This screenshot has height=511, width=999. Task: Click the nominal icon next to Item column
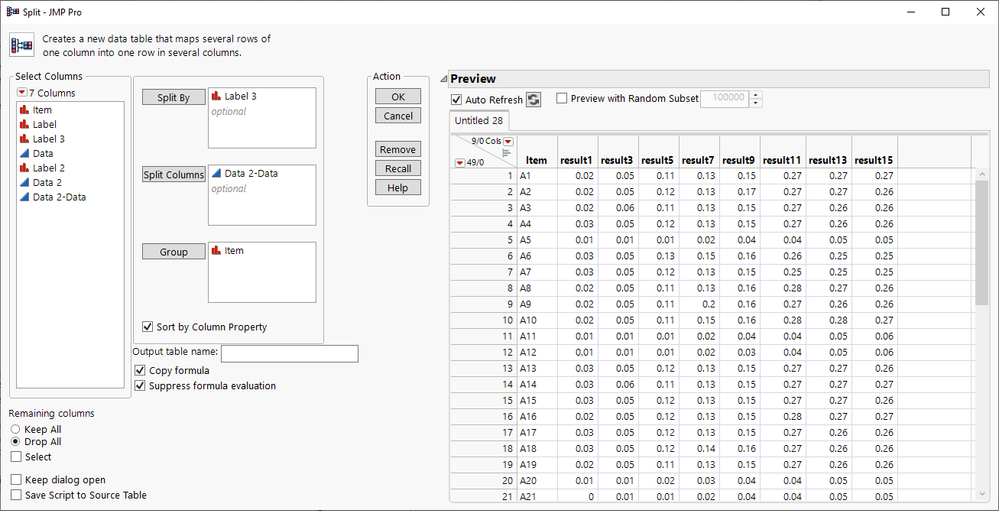tap(24, 111)
